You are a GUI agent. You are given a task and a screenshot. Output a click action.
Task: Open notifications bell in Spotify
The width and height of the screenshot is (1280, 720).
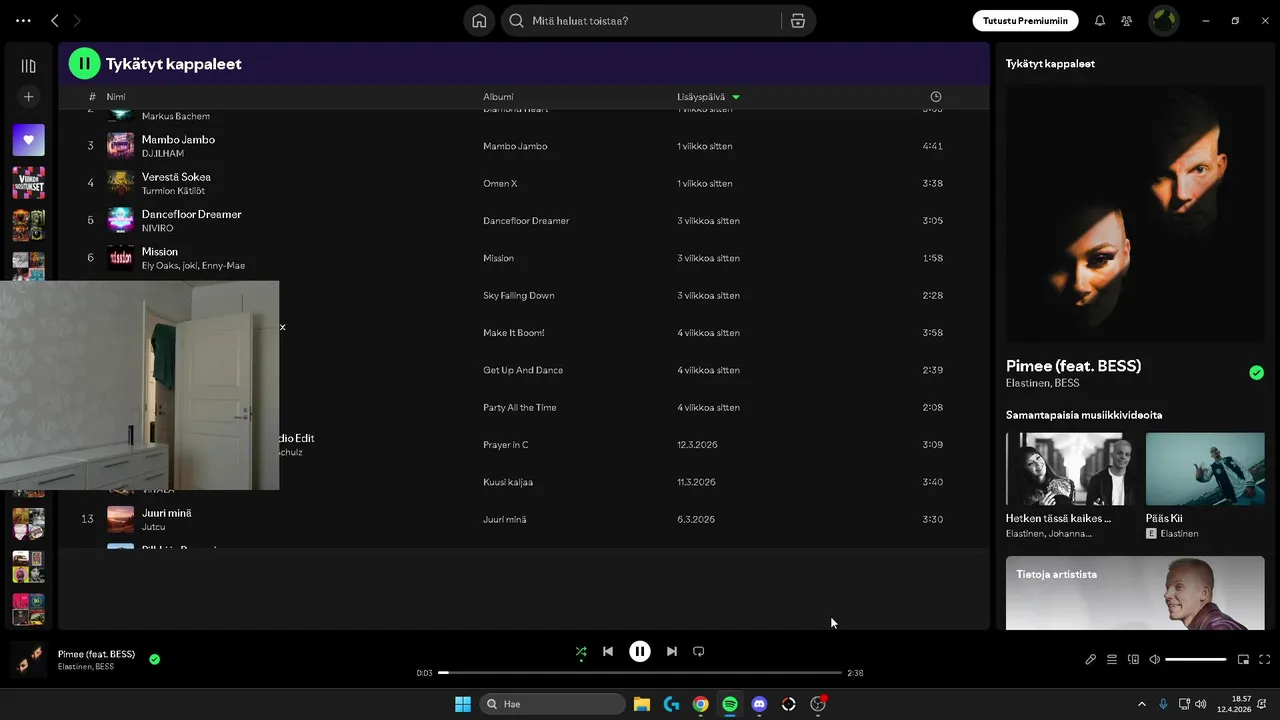pos(1100,20)
